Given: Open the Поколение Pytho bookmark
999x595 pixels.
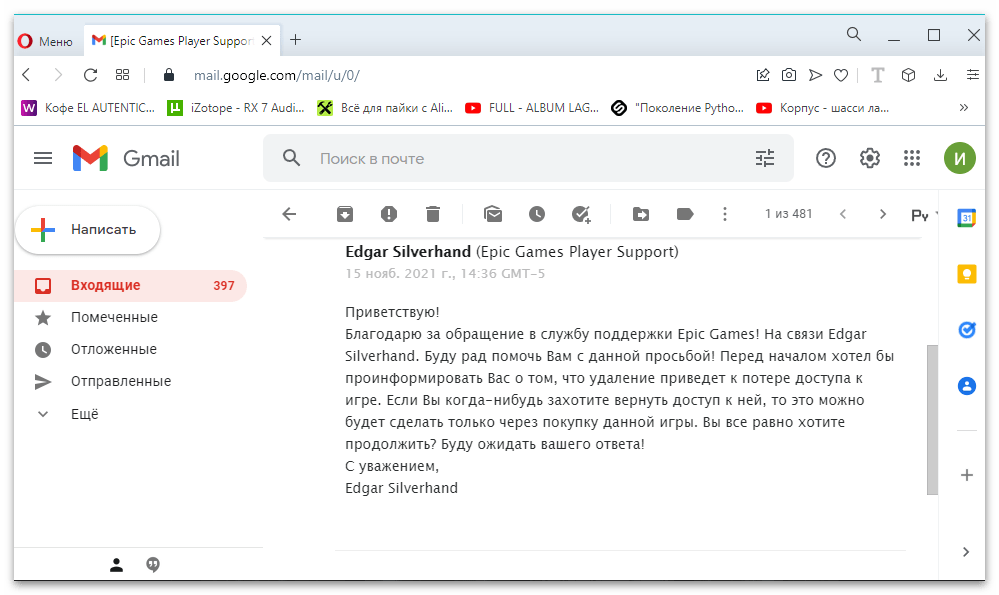Looking at the screenshot, I should (x=677, y=108).
